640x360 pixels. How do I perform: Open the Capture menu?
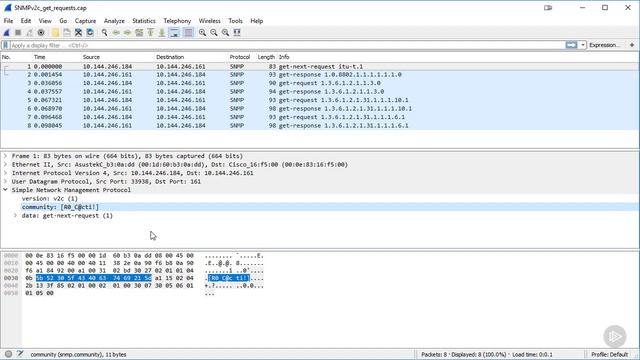pos(85,21)
